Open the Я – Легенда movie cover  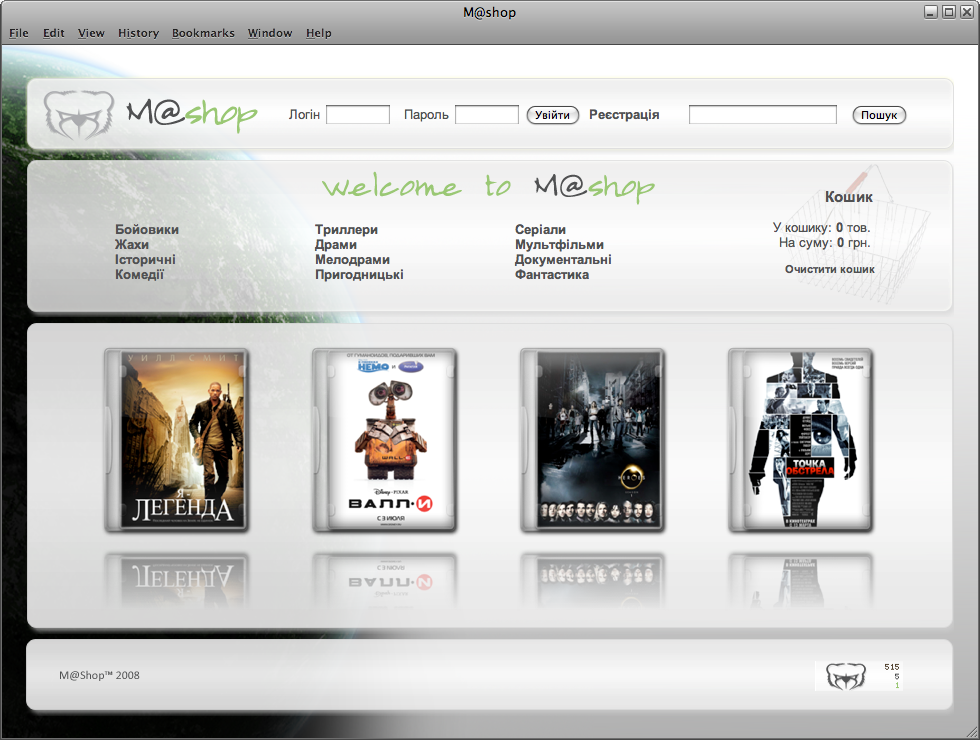point(177,441)
